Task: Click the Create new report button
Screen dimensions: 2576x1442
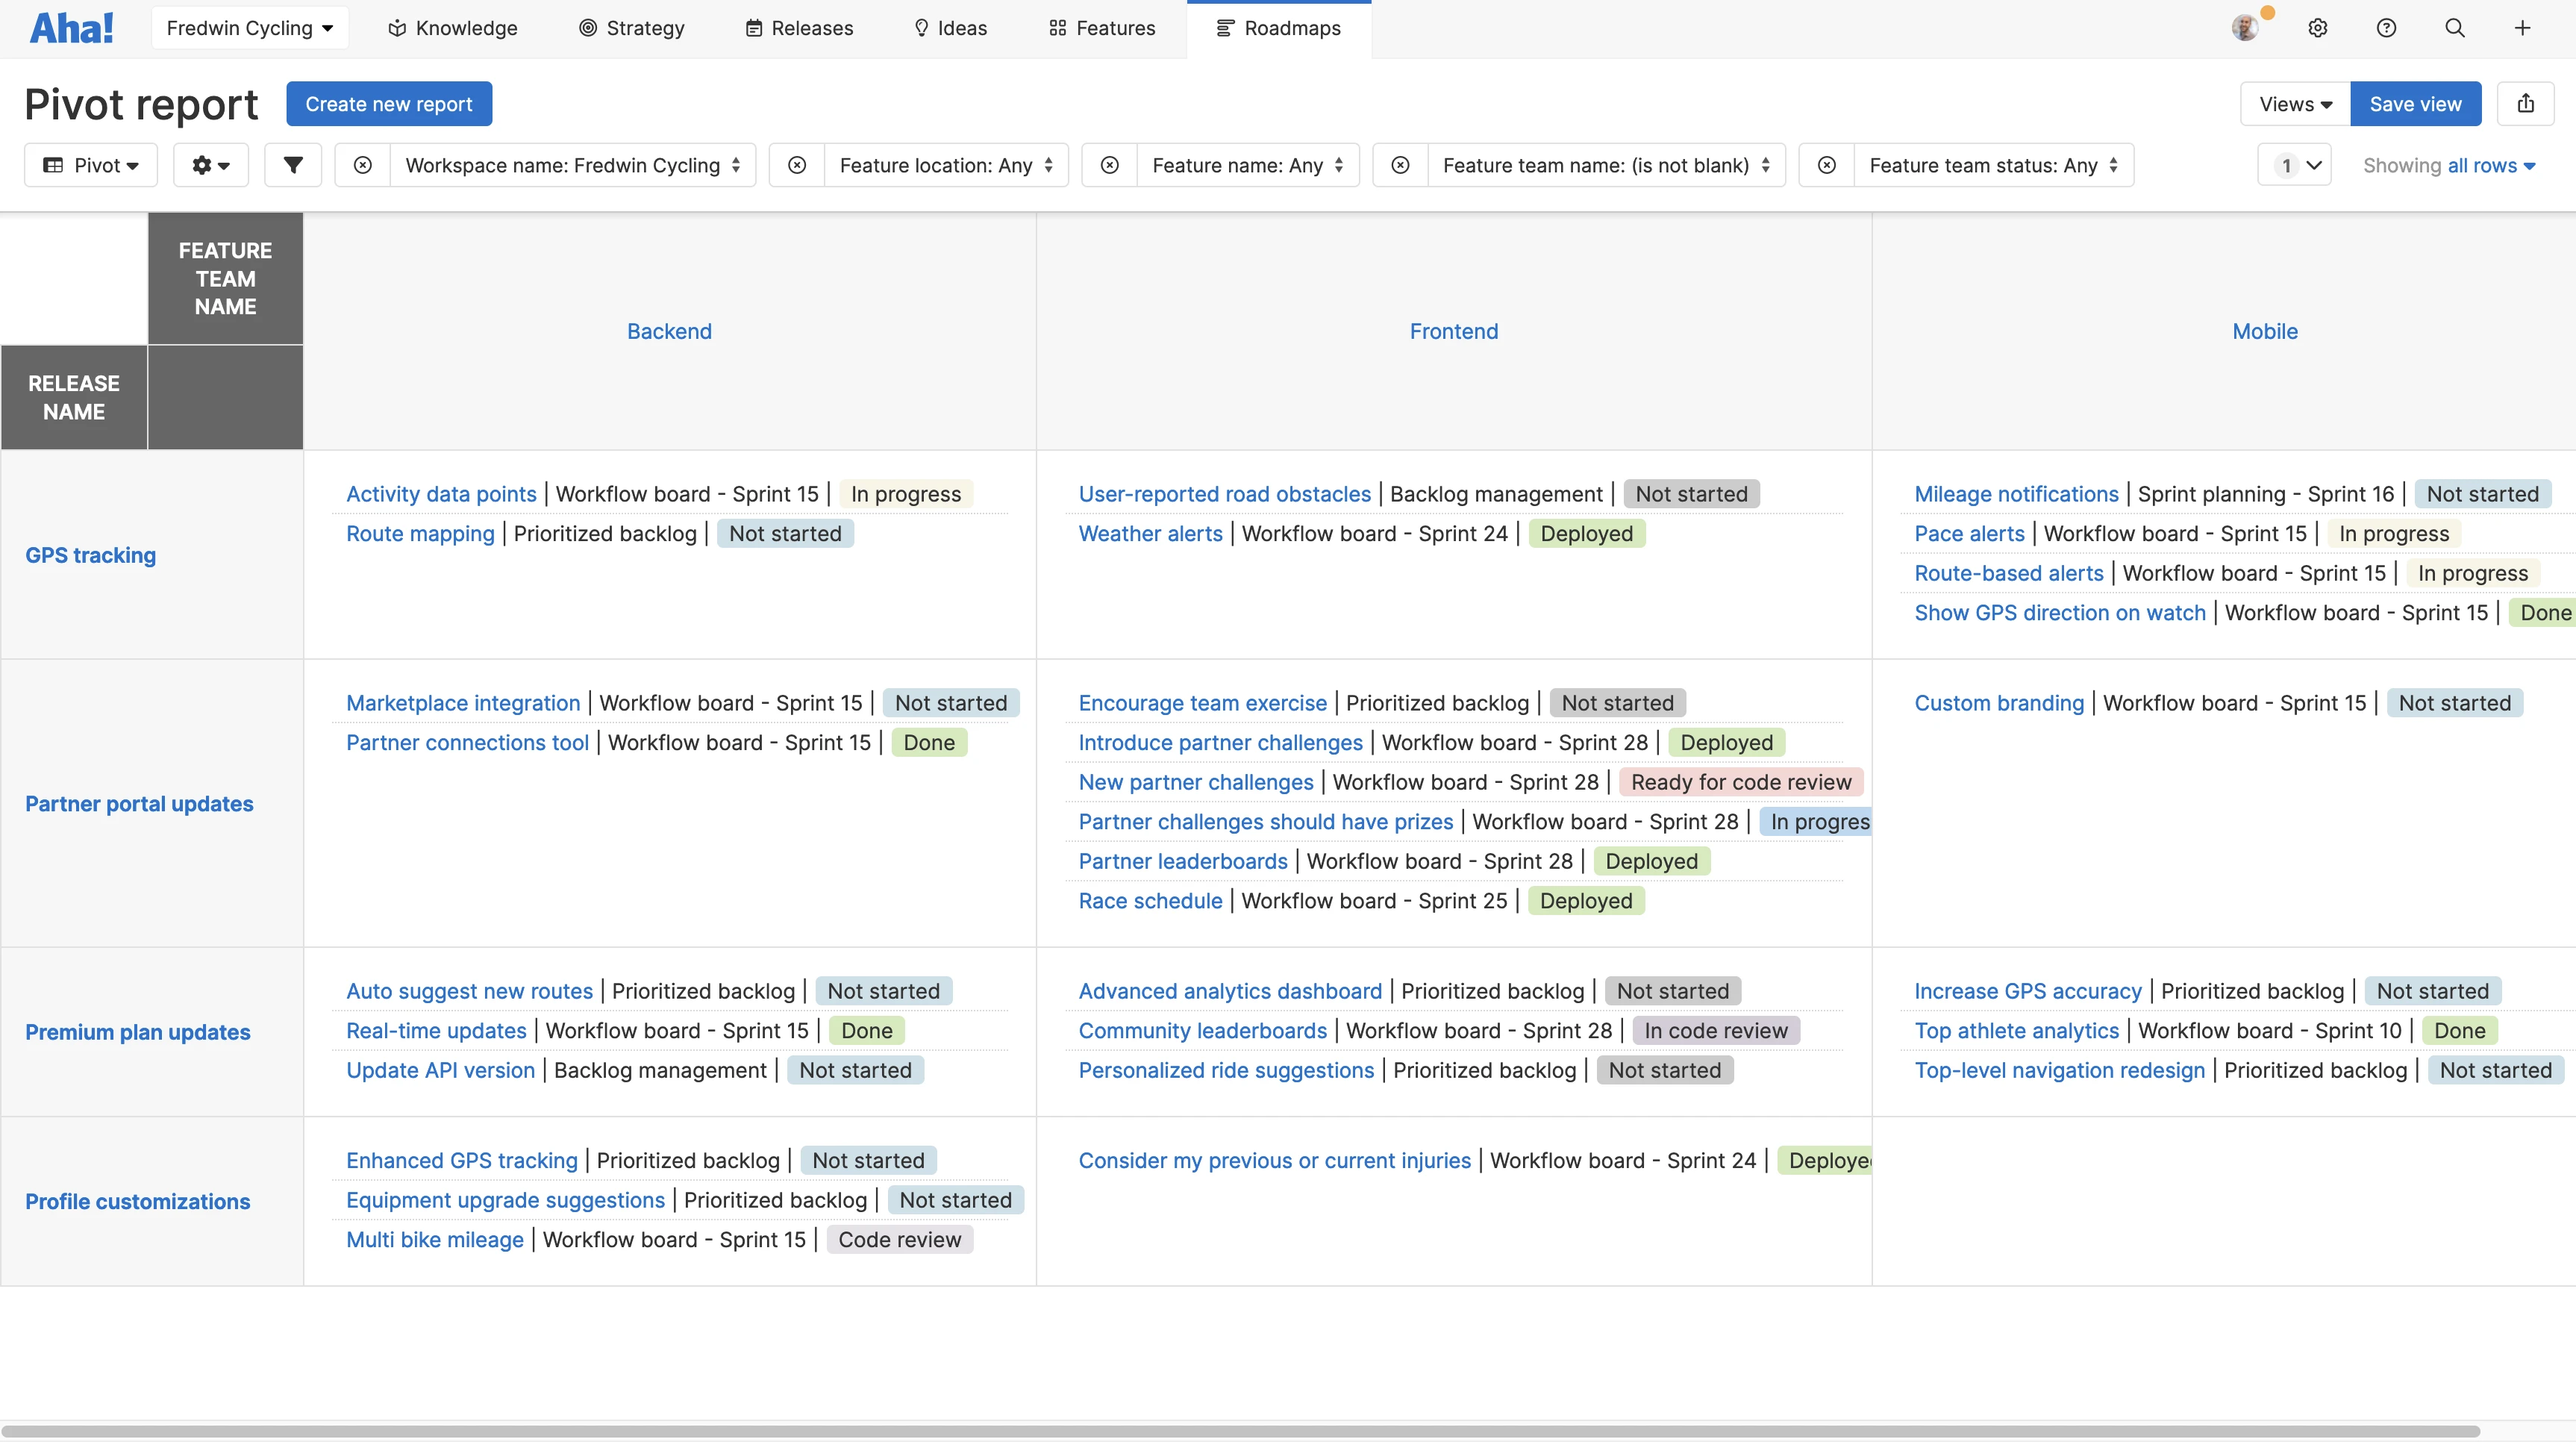Action: [x=388, y=104]
